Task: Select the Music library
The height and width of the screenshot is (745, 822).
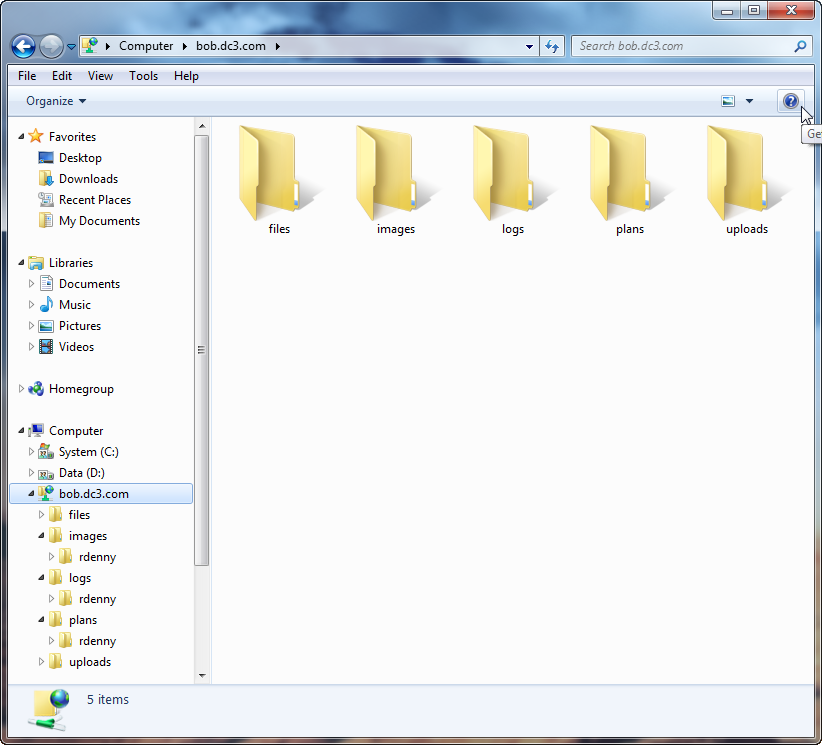Action: point(74,305)
